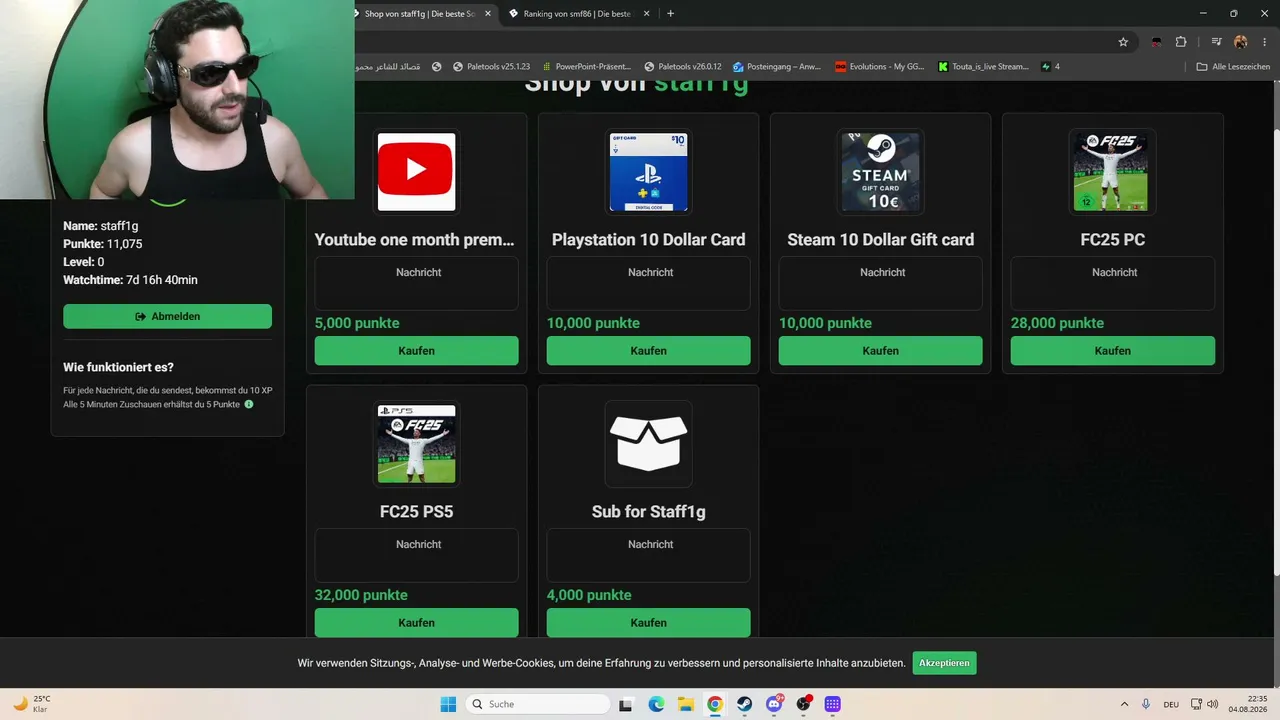
Task: Open the PowerPoint-Präsent... bookmark
Action: click(x=585, y=67)
